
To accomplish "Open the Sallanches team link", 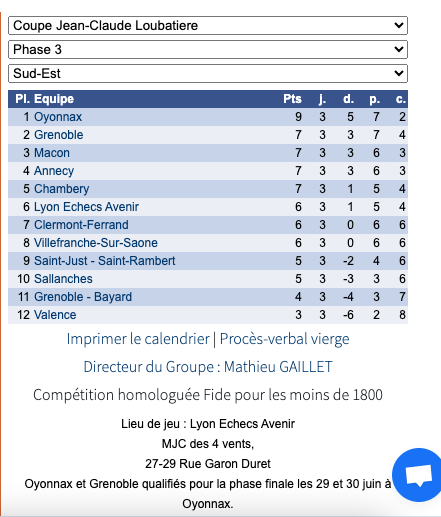I will point(63,279).
